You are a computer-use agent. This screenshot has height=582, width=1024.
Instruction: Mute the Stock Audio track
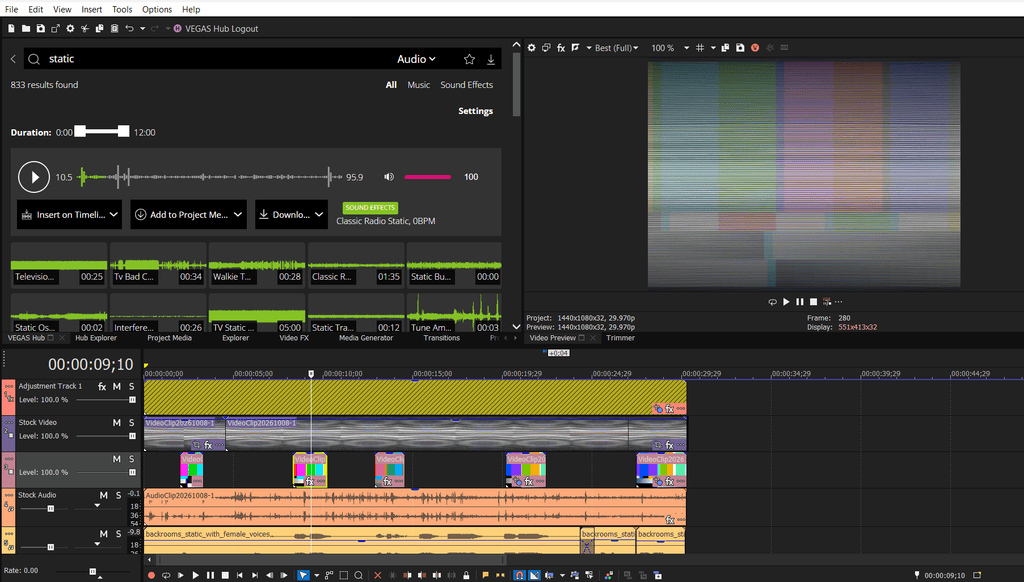(103, 495)
